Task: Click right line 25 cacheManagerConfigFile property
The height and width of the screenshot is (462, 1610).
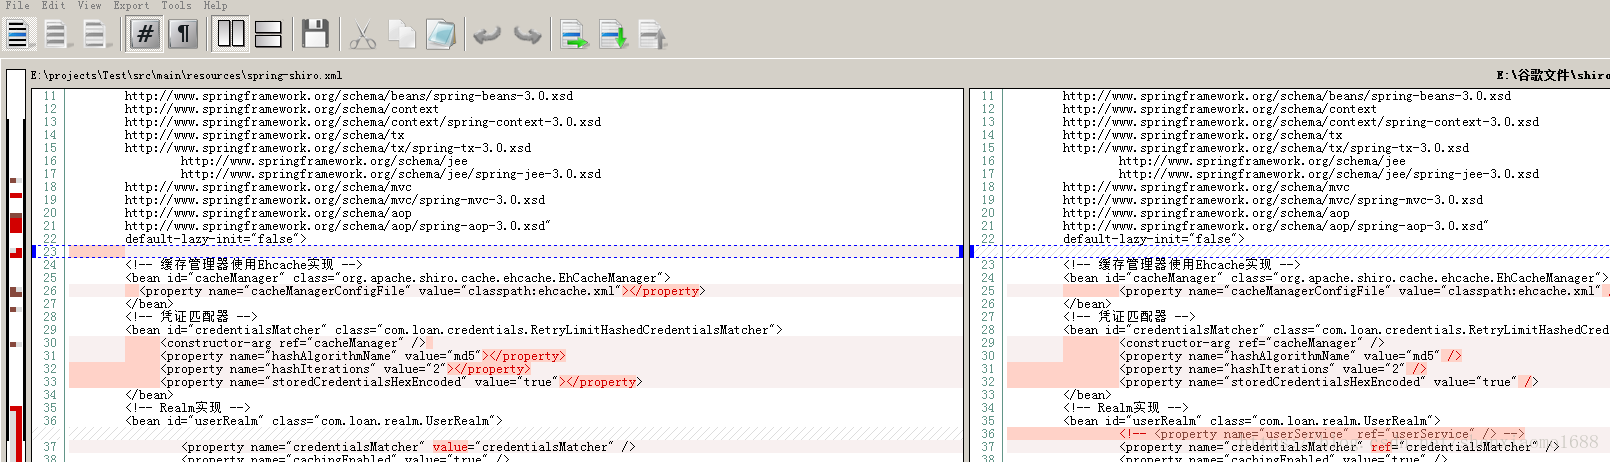Action: (1364, 291)
